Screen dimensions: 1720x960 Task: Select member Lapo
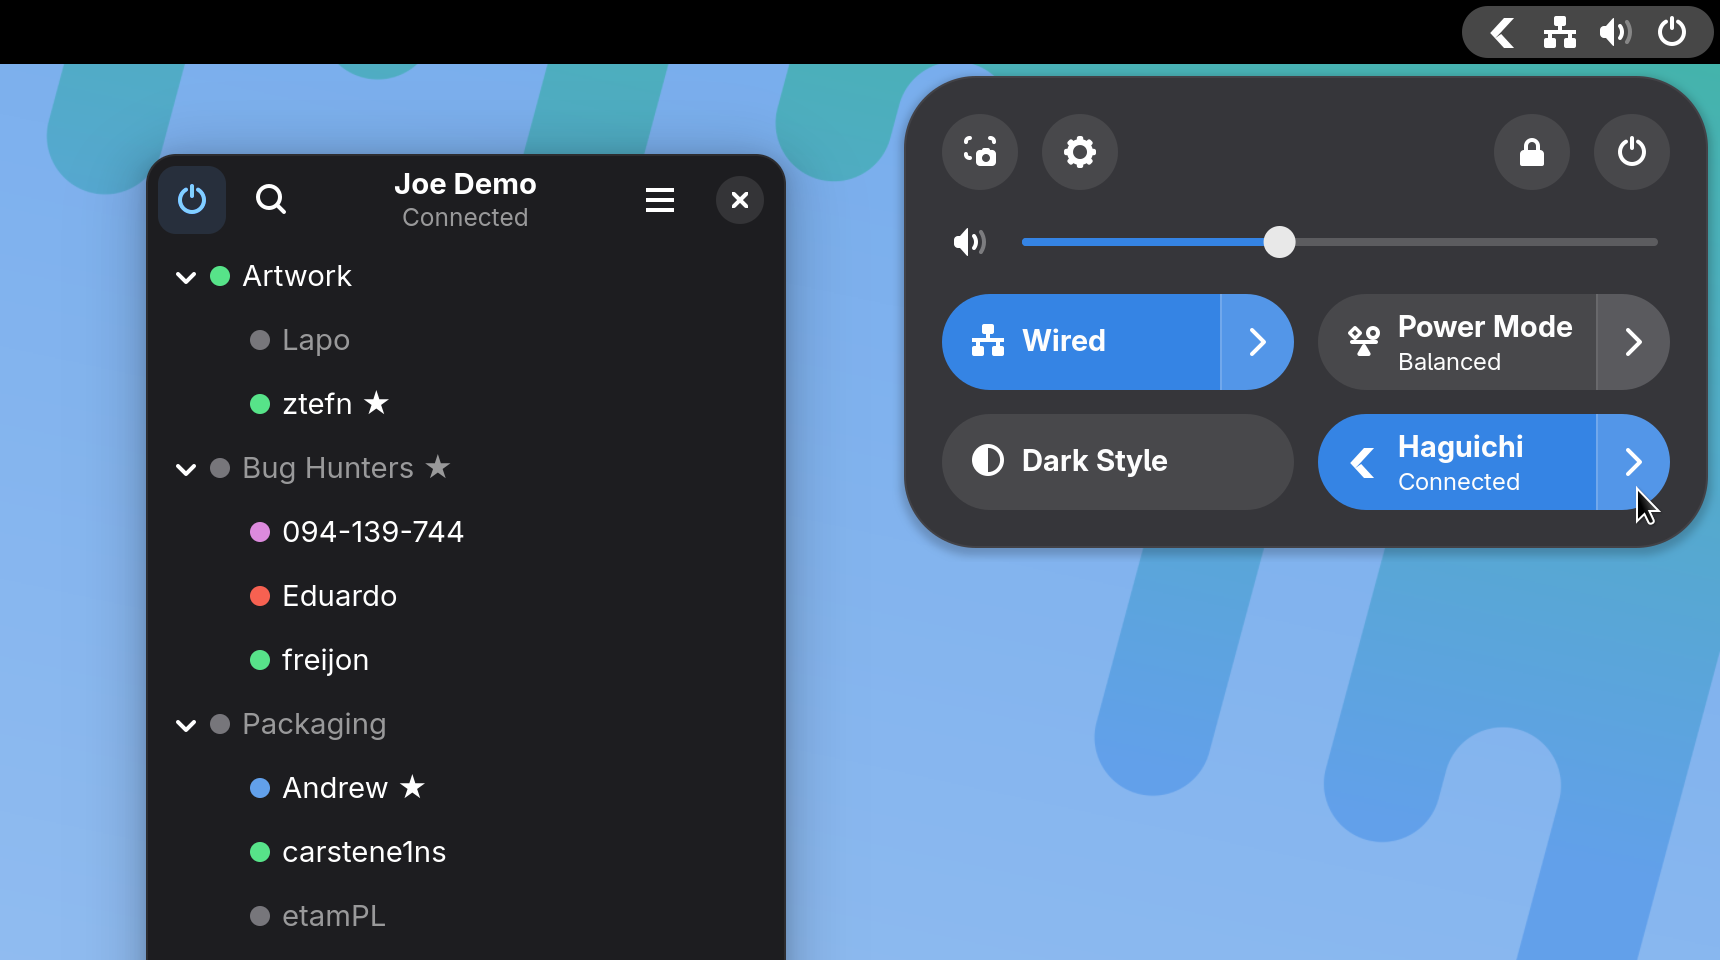click(x=466, y=340)
